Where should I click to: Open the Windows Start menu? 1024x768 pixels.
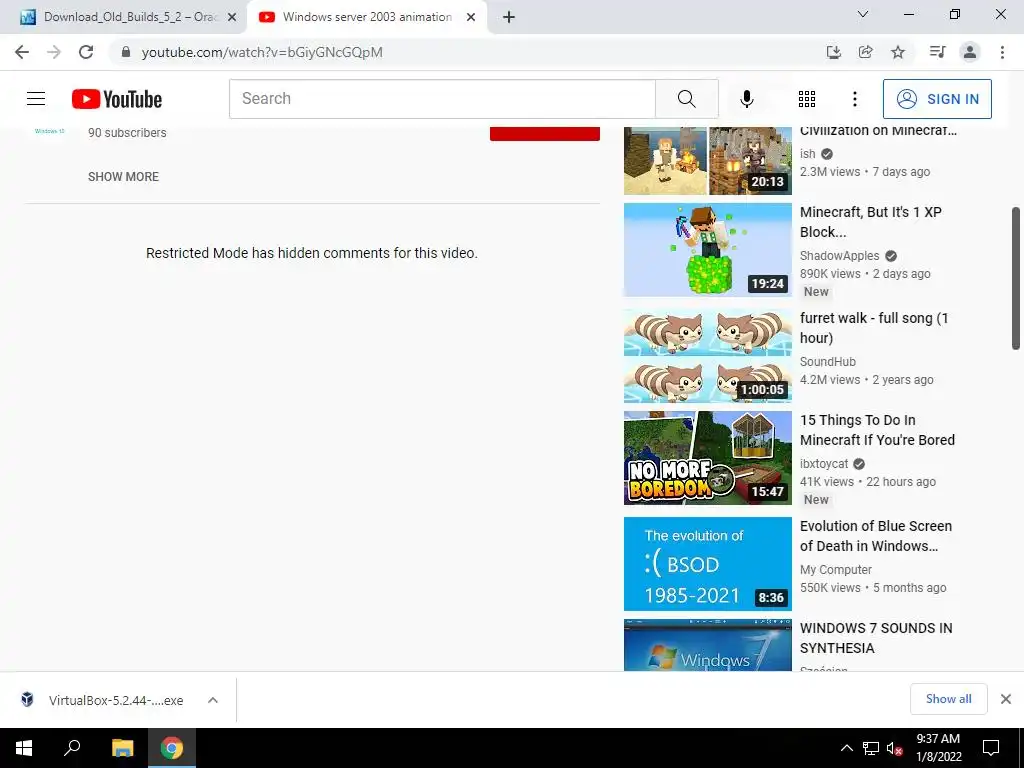(x=24, y=748)
